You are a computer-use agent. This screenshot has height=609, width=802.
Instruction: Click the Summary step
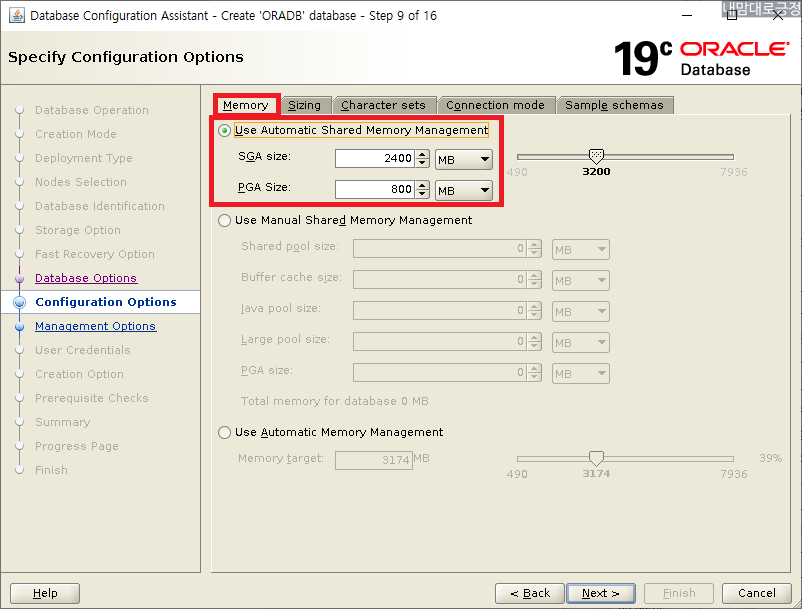(62, 422)
